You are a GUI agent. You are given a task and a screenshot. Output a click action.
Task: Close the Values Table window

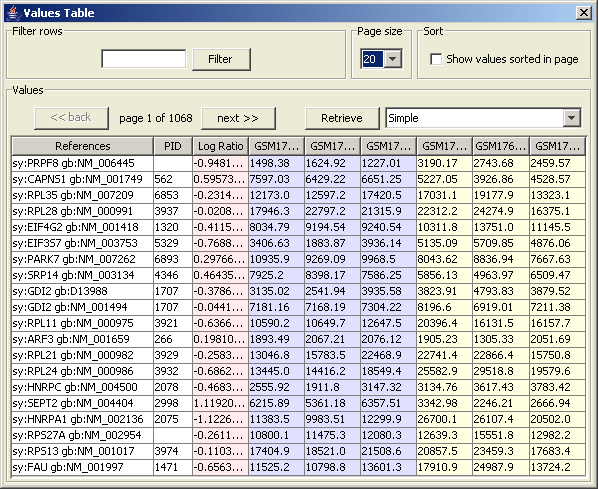tap(584, 13)
